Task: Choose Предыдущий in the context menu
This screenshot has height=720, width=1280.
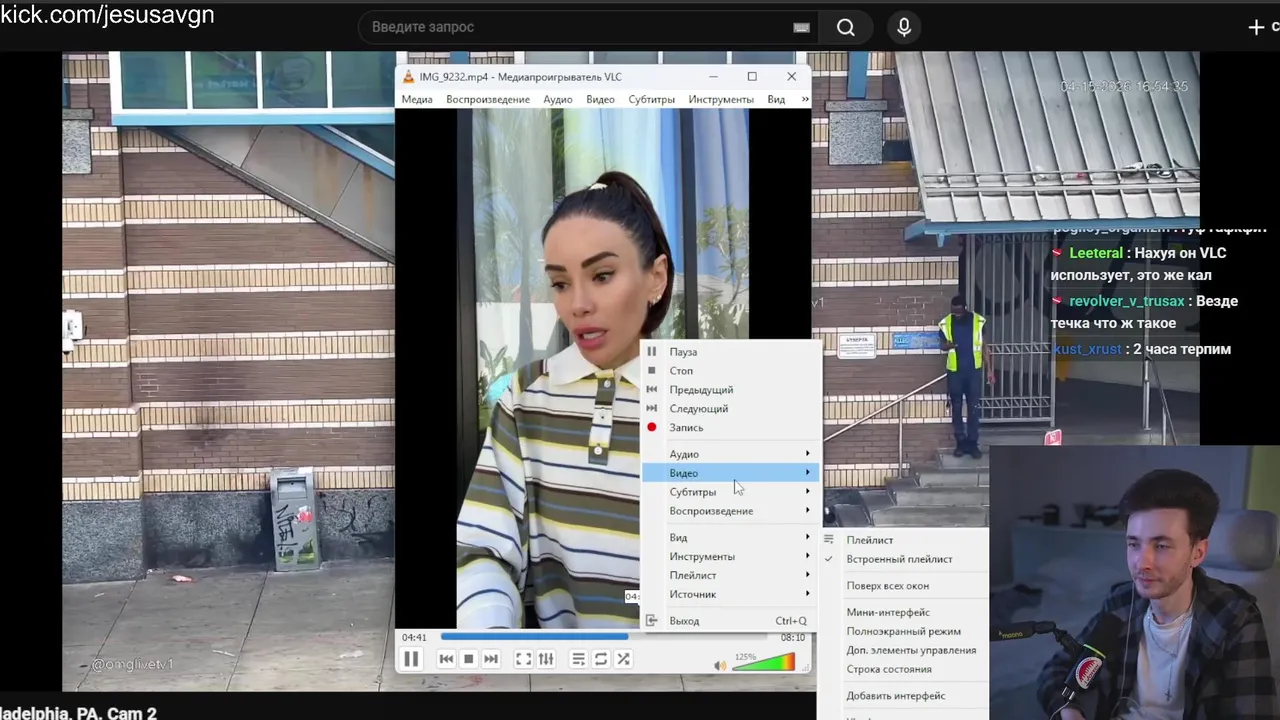Action: 730,390
